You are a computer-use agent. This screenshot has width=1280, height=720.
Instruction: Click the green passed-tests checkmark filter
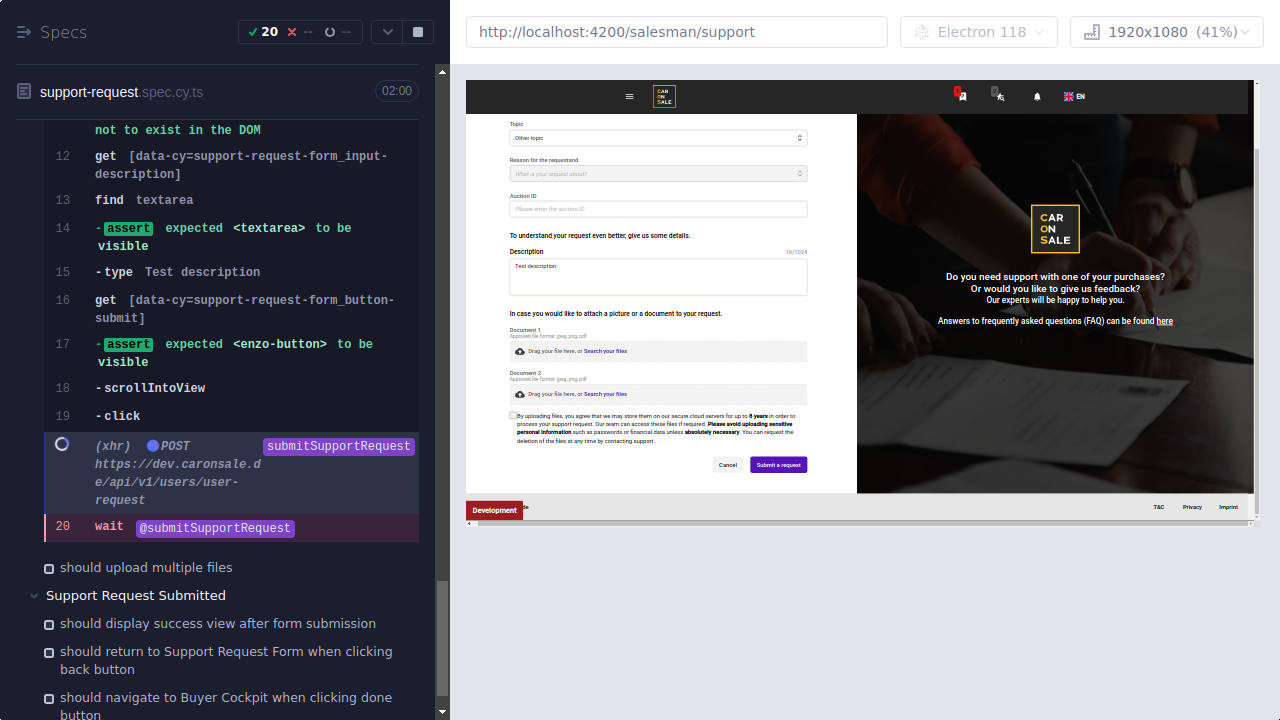(253, 31)
